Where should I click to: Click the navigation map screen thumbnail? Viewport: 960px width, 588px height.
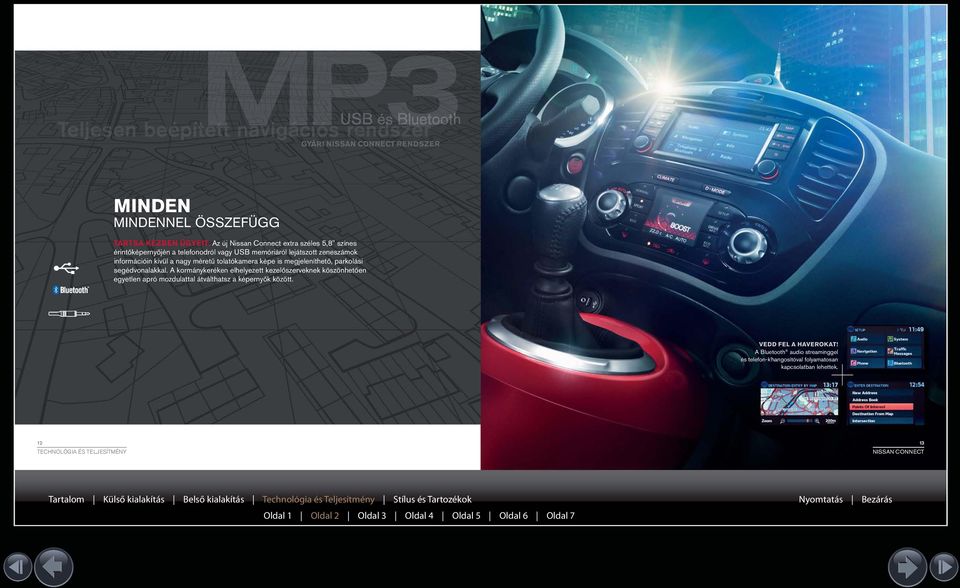pos(800,402)
